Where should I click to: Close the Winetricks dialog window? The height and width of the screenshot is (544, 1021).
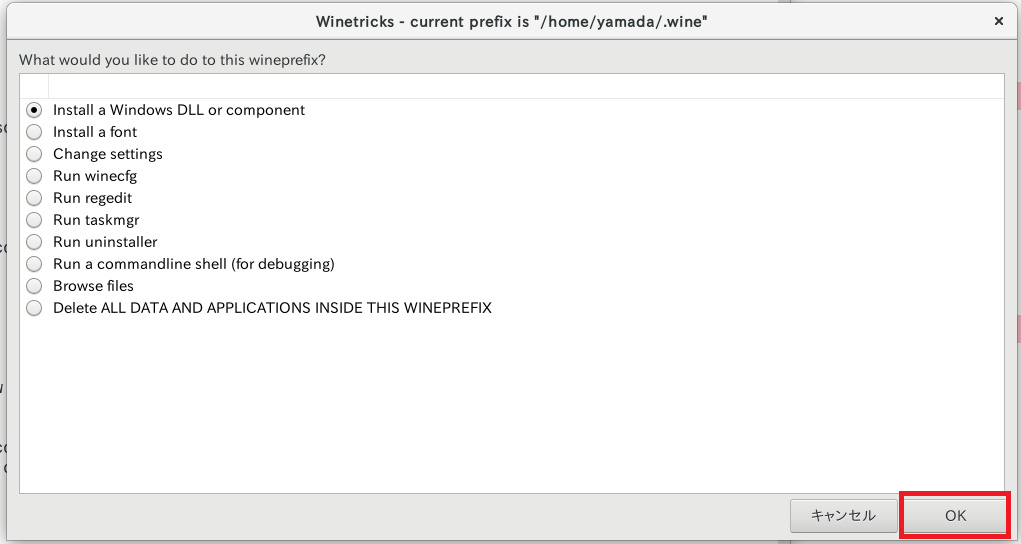pyautogui.click(x=999, y=21)
